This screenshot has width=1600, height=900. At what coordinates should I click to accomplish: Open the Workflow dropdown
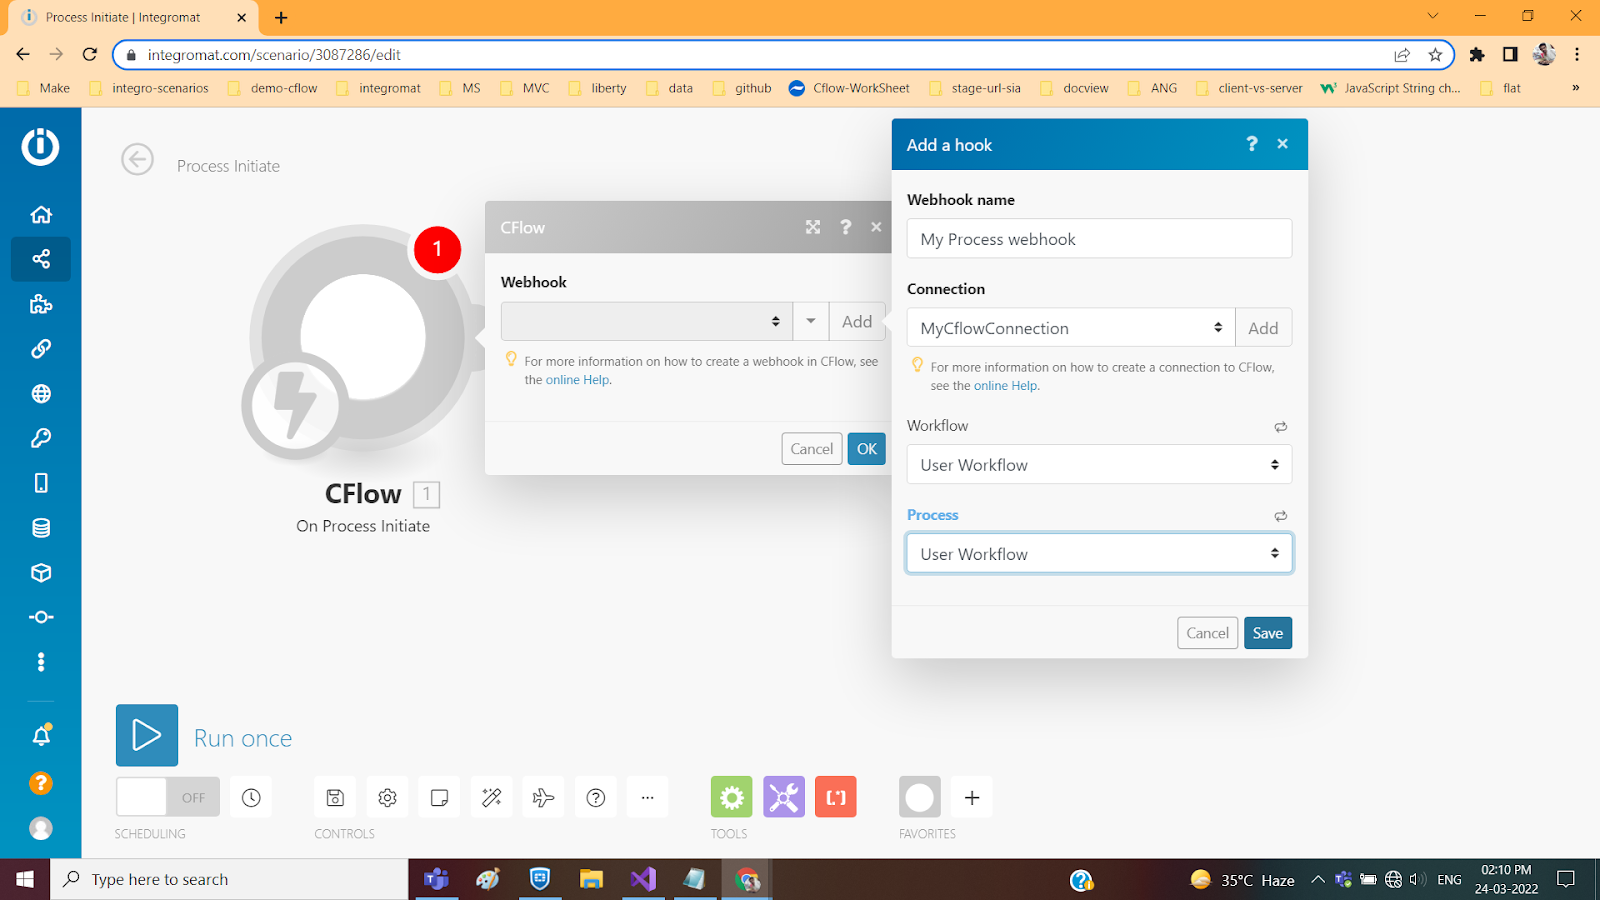tap(1099, 464)
